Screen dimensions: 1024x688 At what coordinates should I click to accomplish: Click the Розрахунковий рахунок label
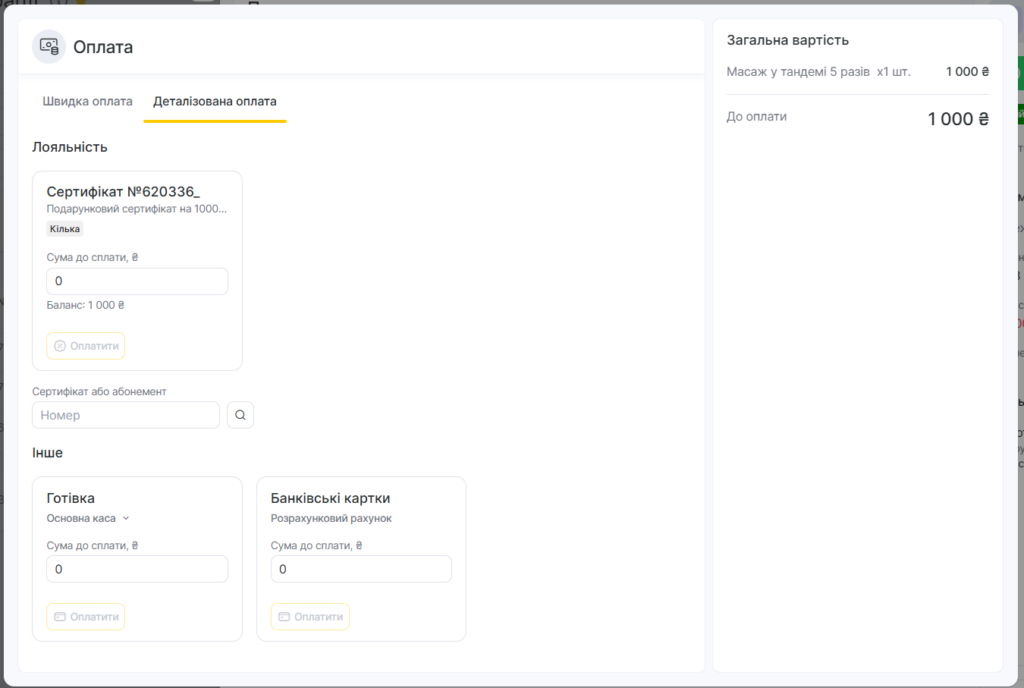tap(331, 518)
